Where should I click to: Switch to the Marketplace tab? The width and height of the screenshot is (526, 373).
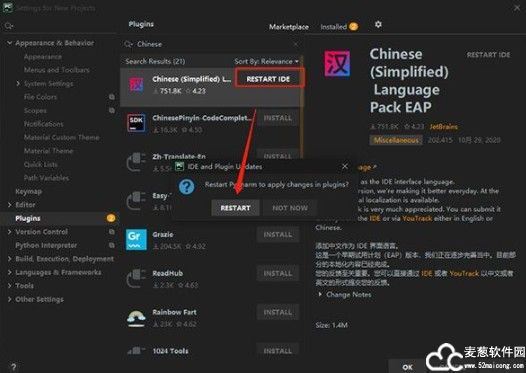(x=289, y=27)
